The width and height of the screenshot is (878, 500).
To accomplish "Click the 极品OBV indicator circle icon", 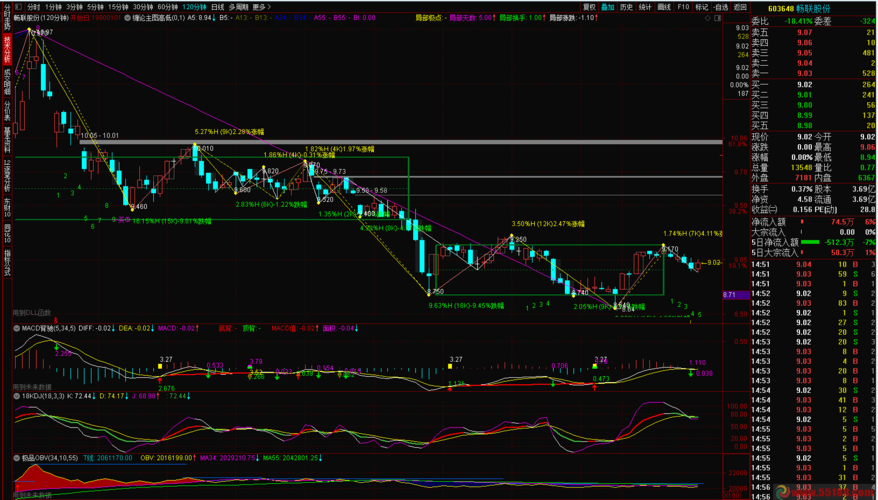I will [18, 457].
